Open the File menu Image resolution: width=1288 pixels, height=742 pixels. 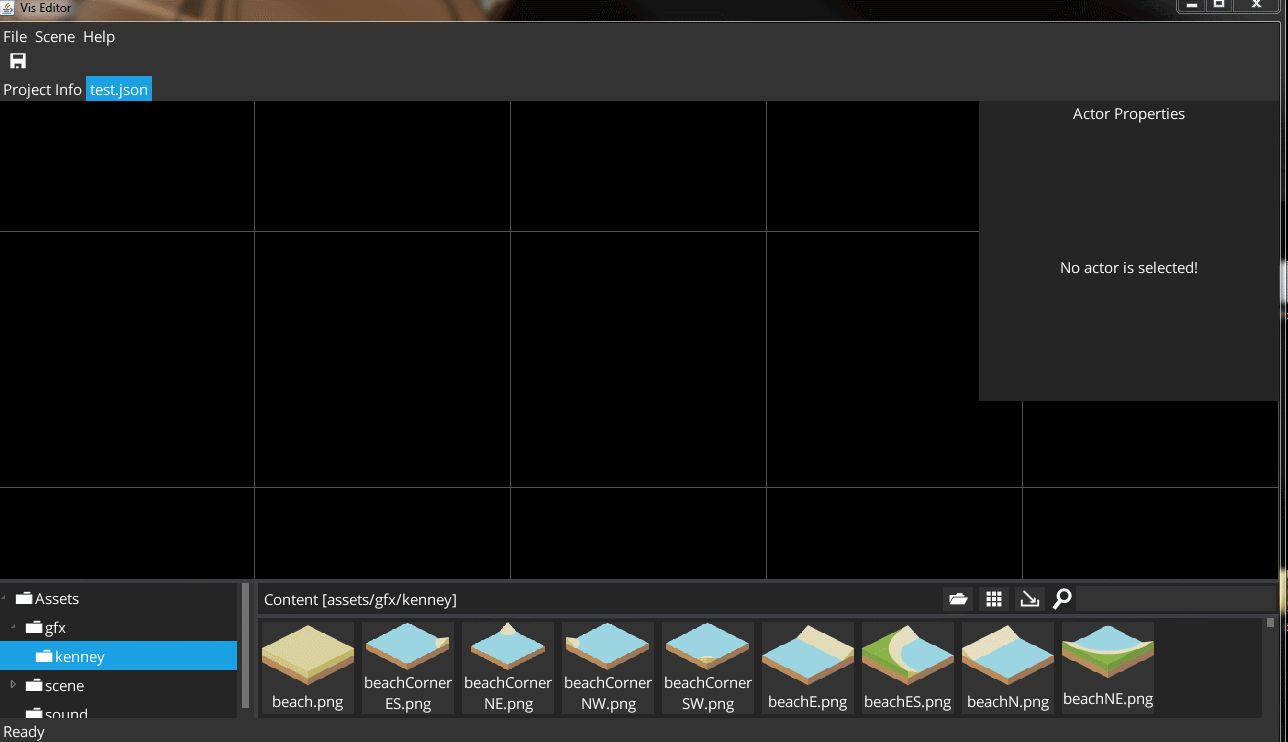coord(15,37)
